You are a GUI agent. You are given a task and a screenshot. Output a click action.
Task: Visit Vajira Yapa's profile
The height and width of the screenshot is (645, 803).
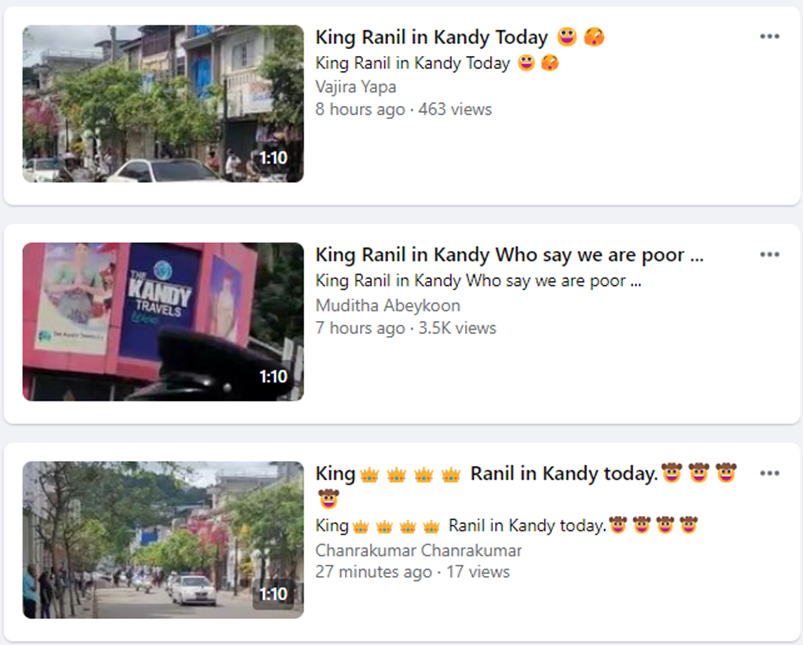pos(355,87)
